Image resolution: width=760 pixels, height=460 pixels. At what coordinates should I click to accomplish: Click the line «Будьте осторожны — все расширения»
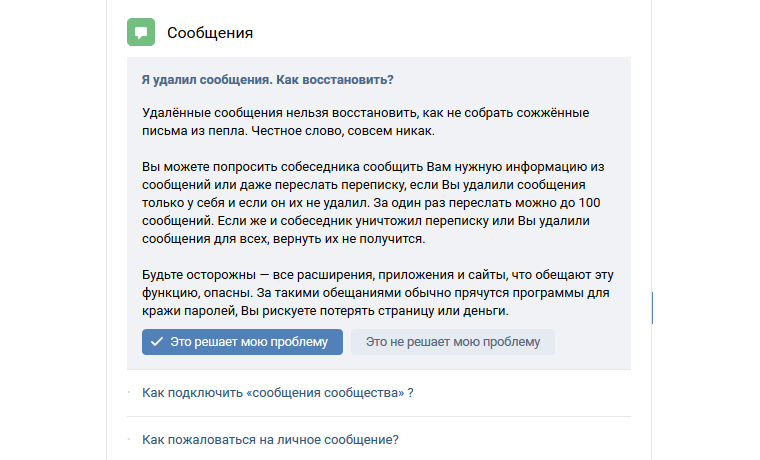click(378, 275)
